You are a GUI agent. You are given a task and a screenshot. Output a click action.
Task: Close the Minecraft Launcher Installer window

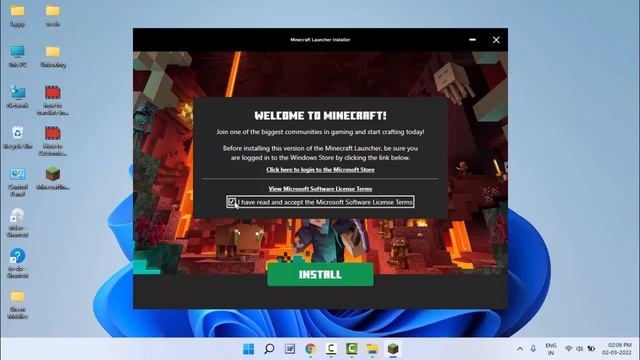click(x=496, y=40)
